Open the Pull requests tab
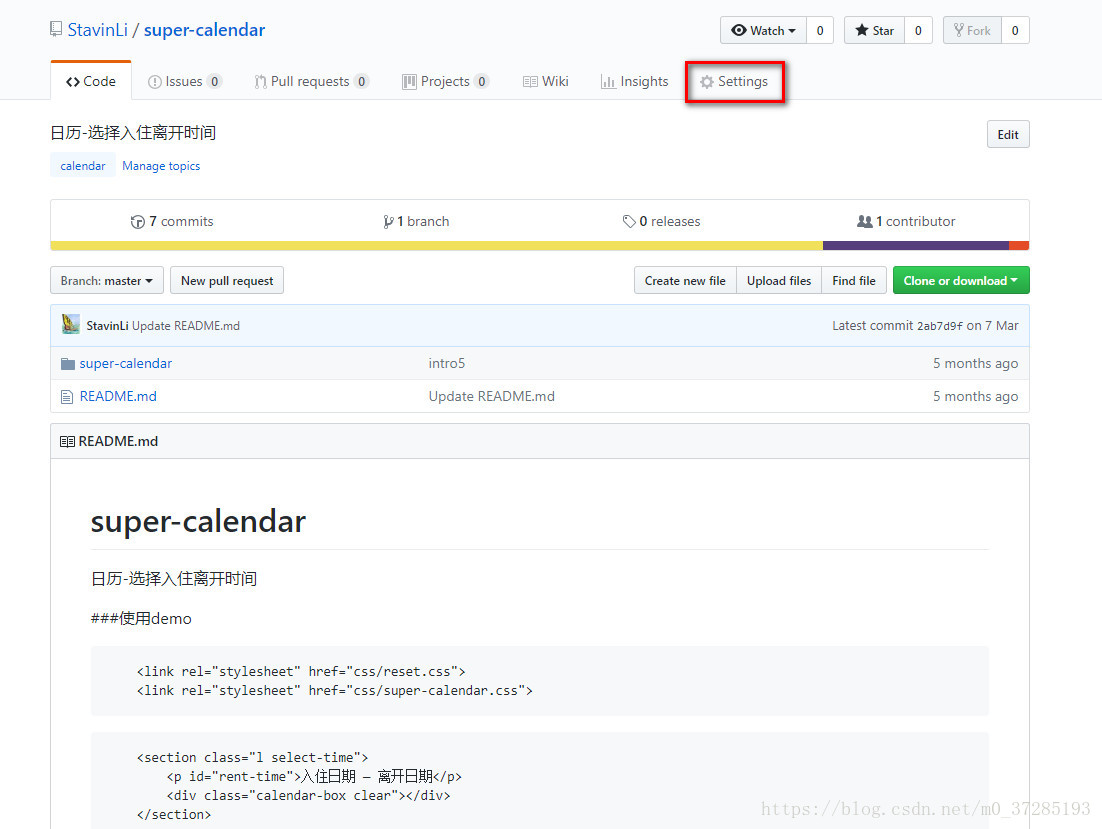Viewport: 1102px width, 829px height. (311, 81)
